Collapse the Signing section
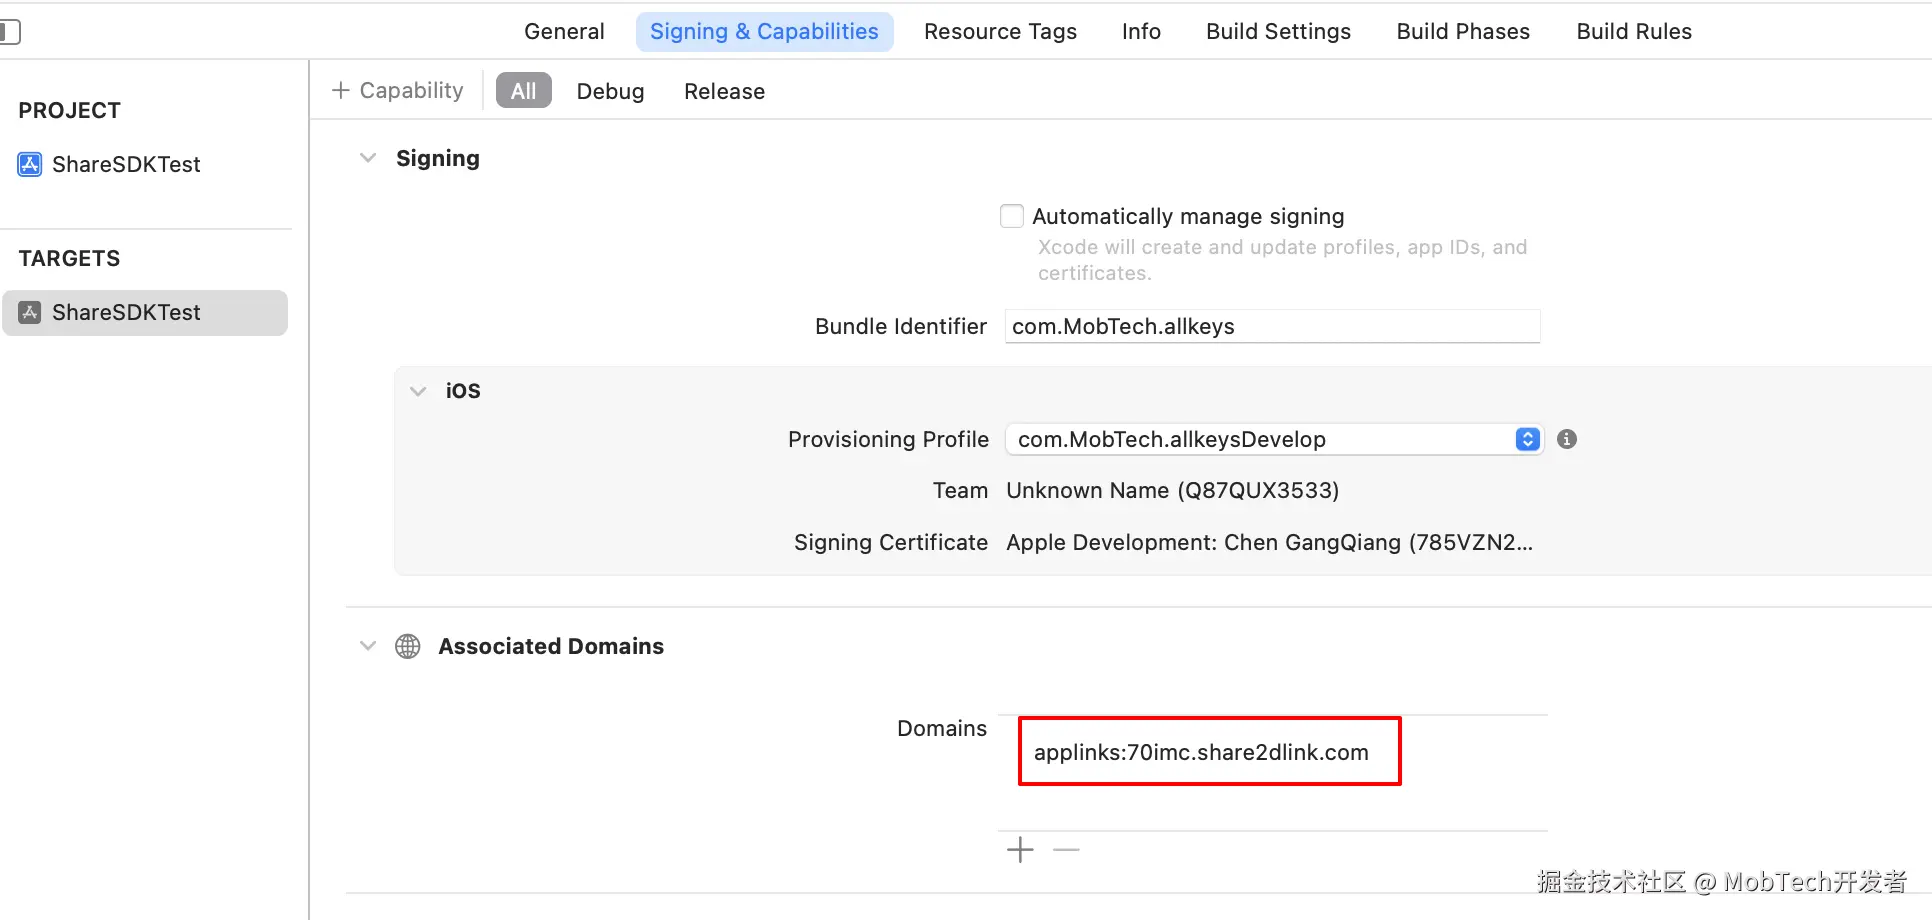1932x920 pixels. 368,158
